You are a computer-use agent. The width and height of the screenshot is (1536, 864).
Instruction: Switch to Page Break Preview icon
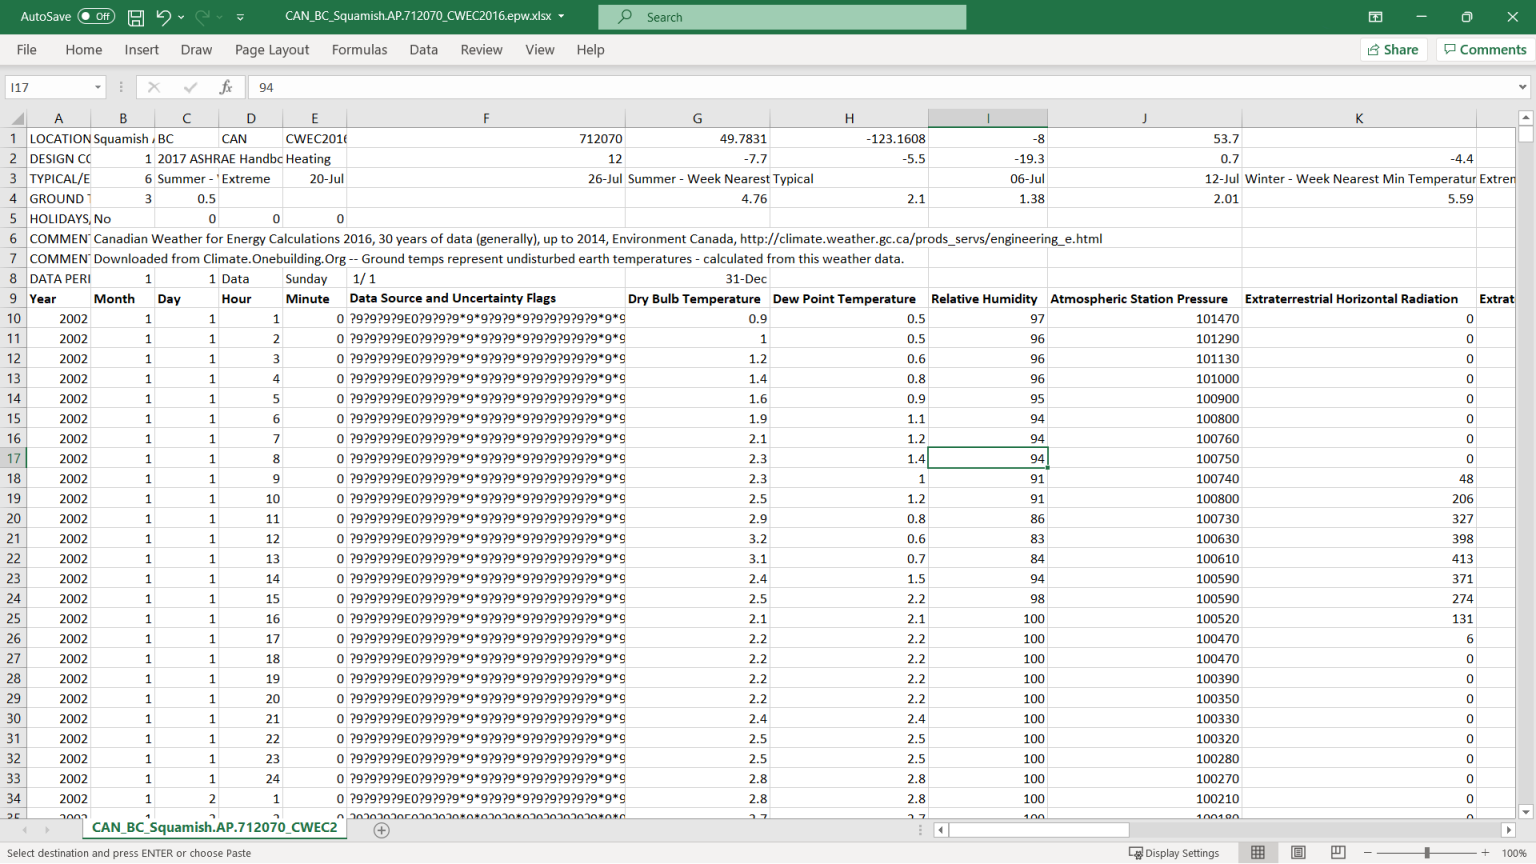click(x=1338, y=853)
